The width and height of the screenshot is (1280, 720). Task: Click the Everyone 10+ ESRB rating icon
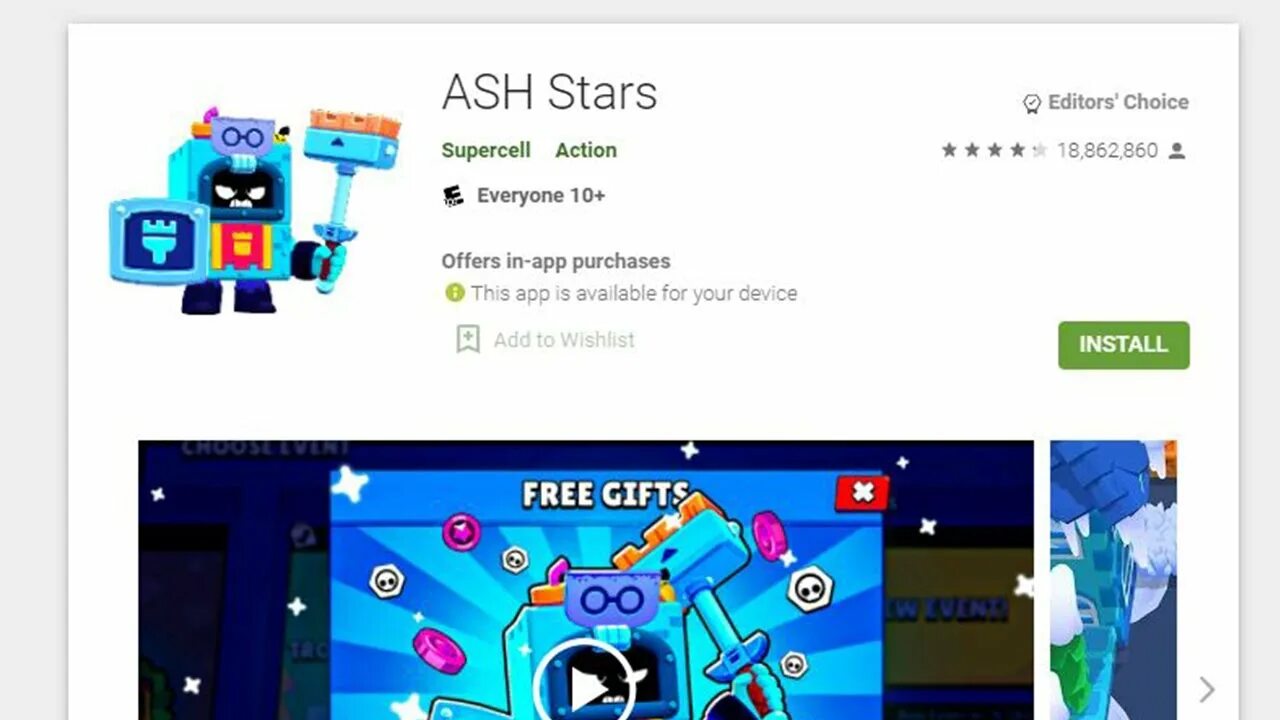point(453,196)
